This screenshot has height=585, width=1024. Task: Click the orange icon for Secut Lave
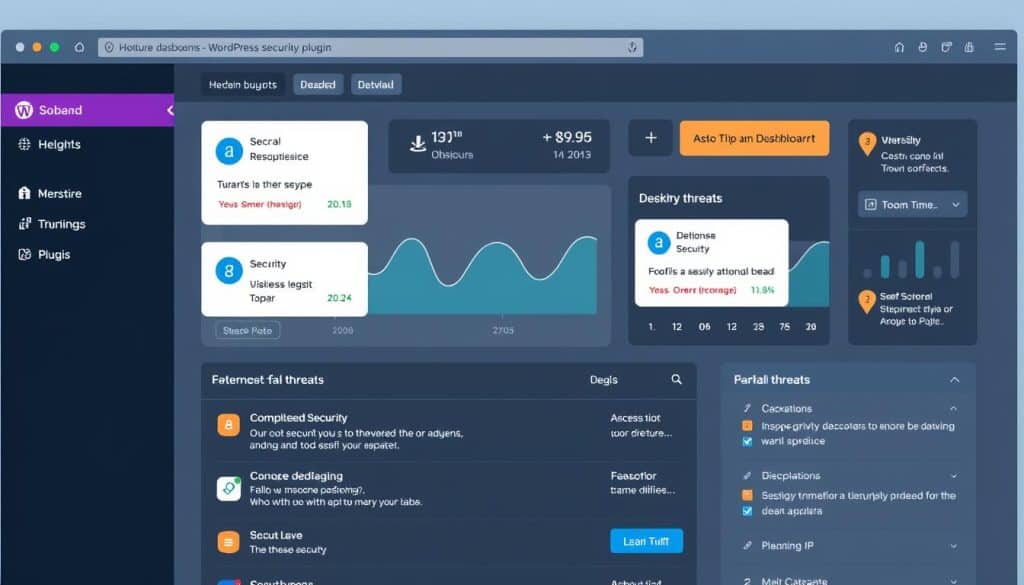(x=229, y=541)
